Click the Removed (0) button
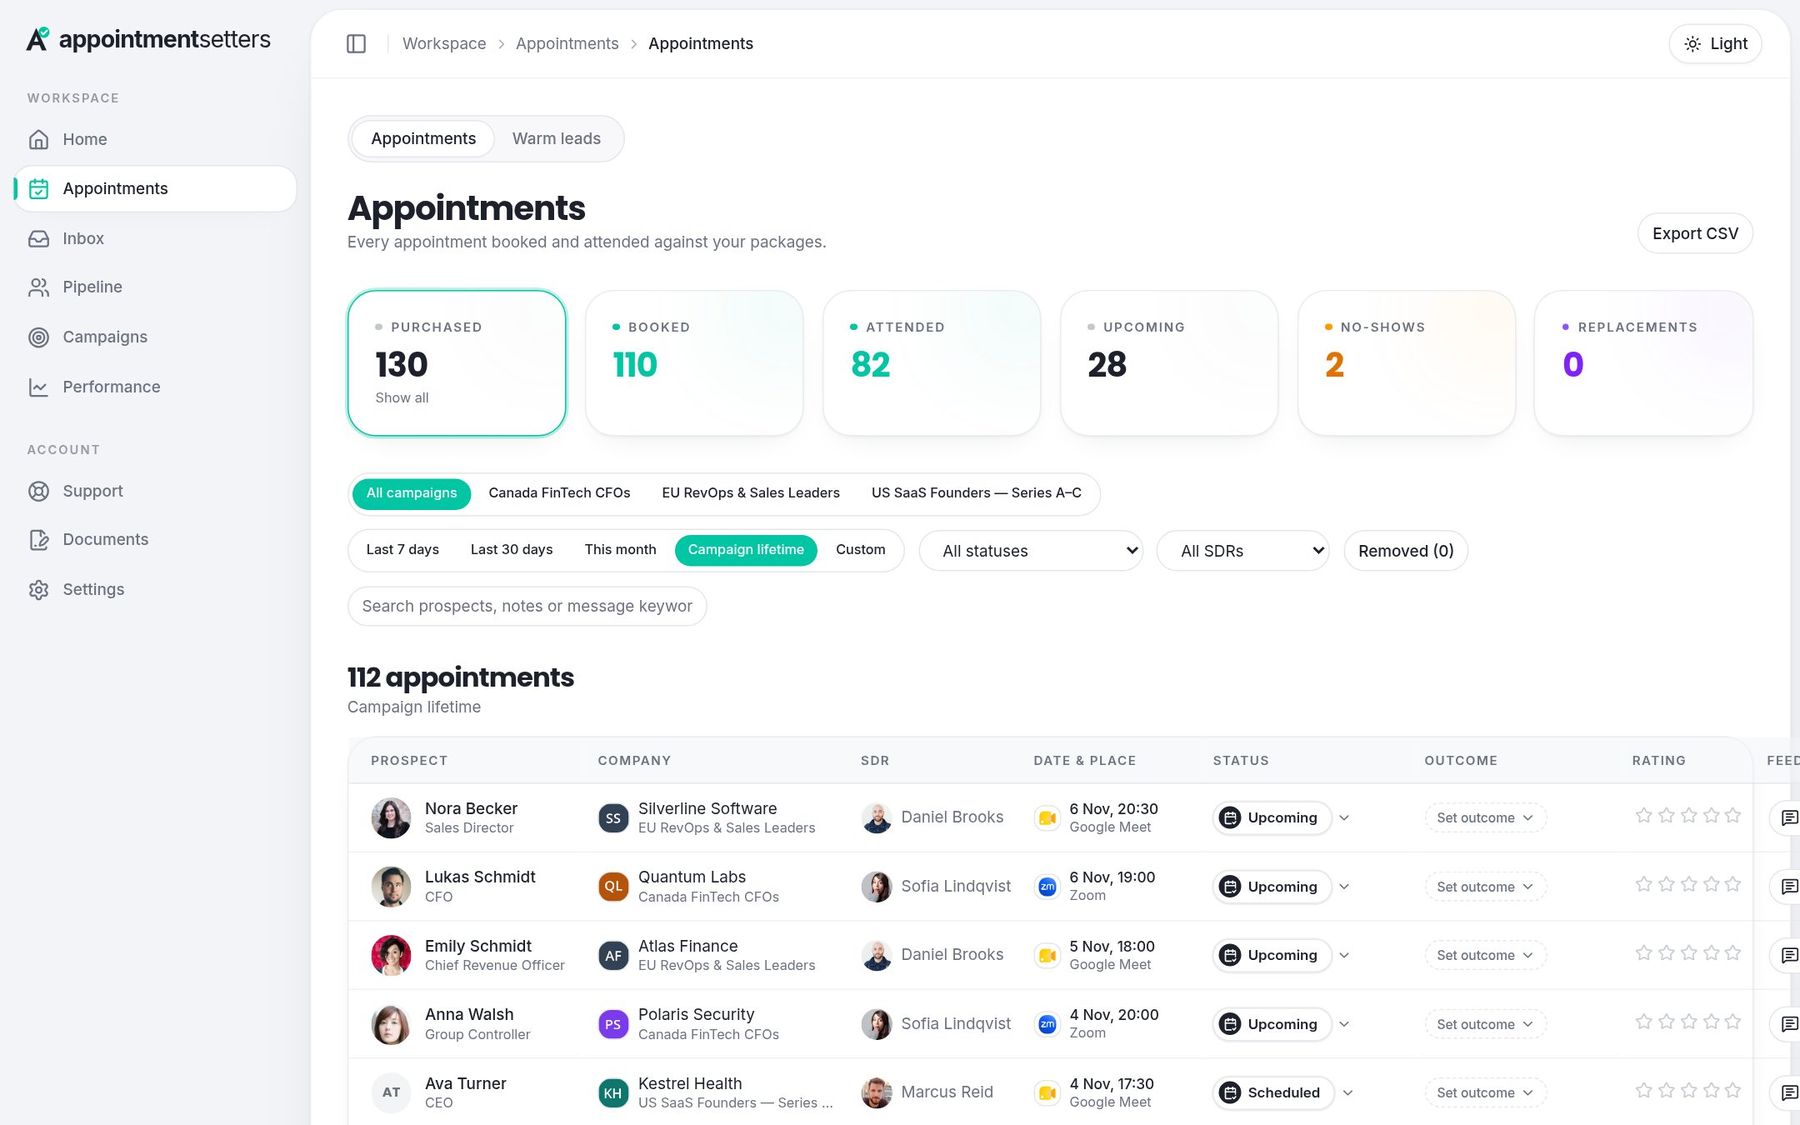This screenshot has width=1800, height=1125. [1405, 551]
